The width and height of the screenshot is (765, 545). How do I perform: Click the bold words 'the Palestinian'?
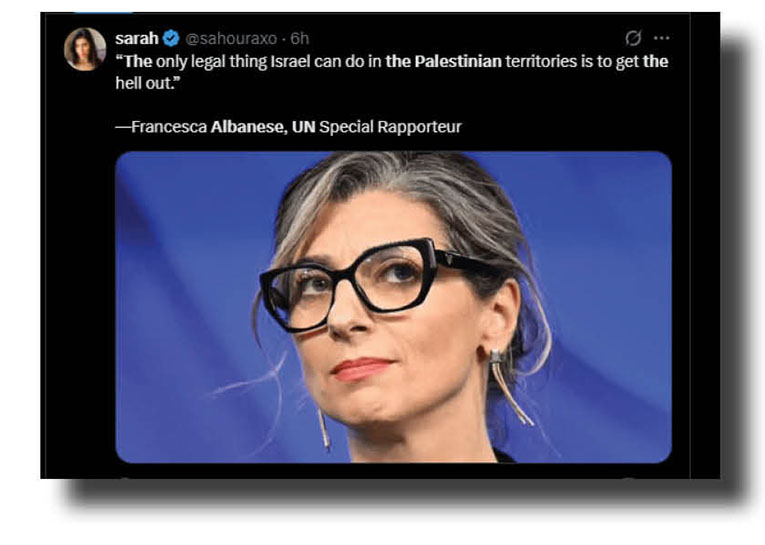[443, 61]
